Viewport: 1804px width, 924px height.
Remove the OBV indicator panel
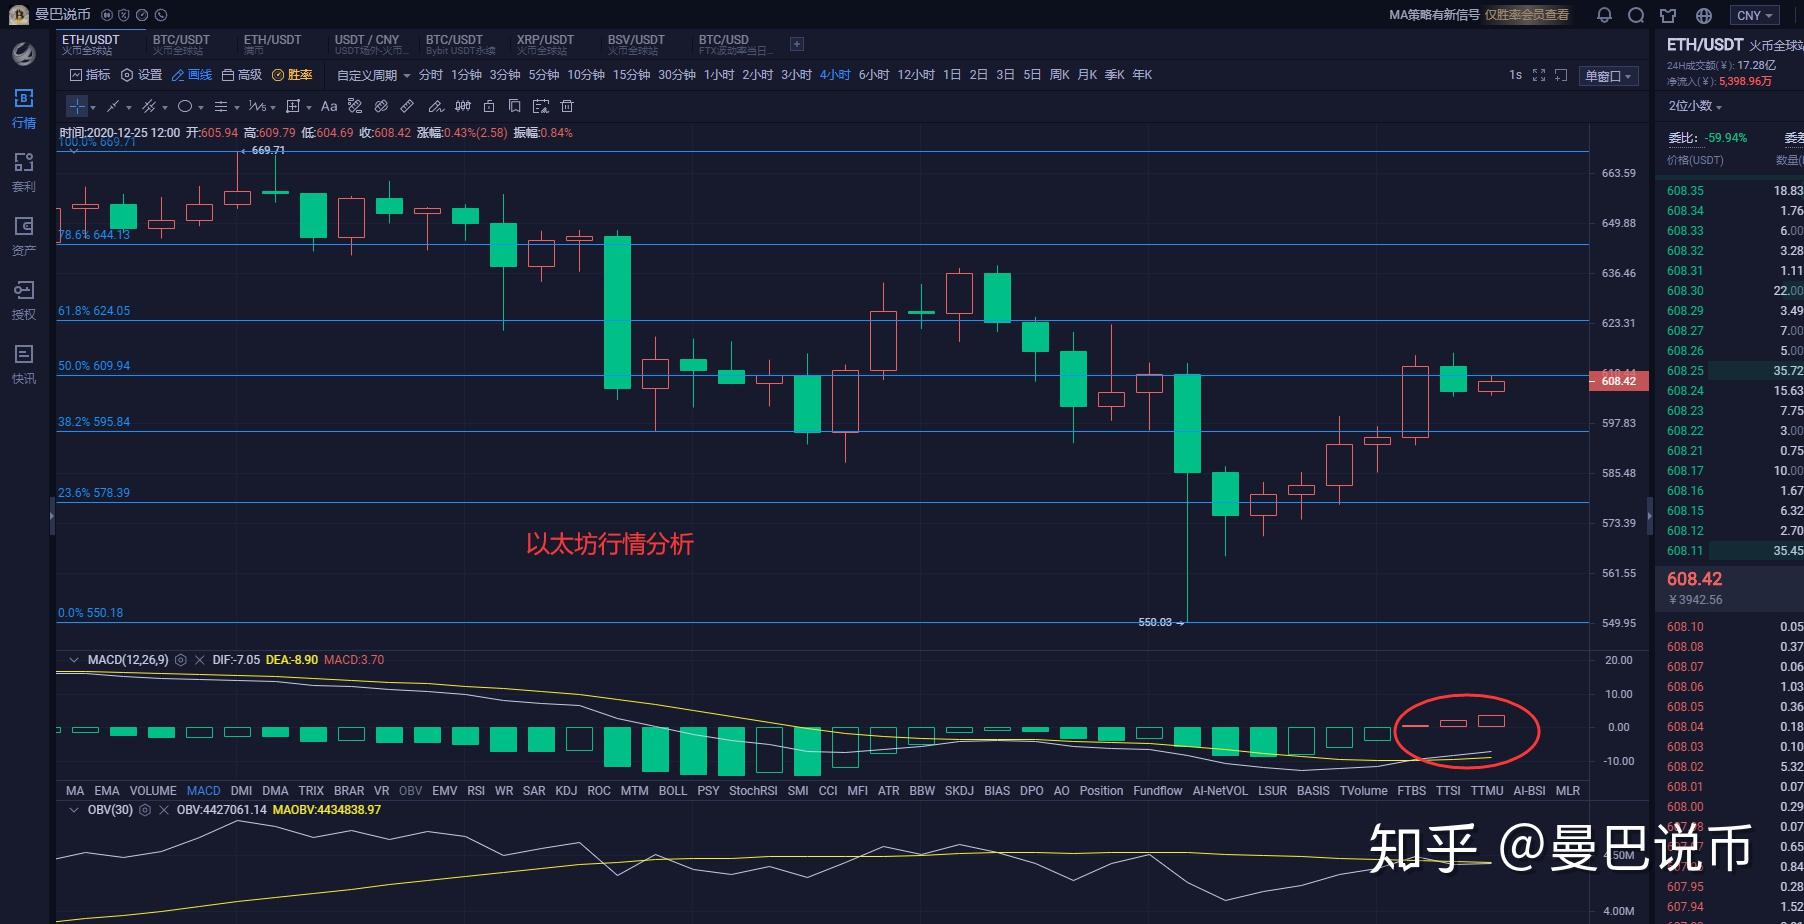click(163, 810)
